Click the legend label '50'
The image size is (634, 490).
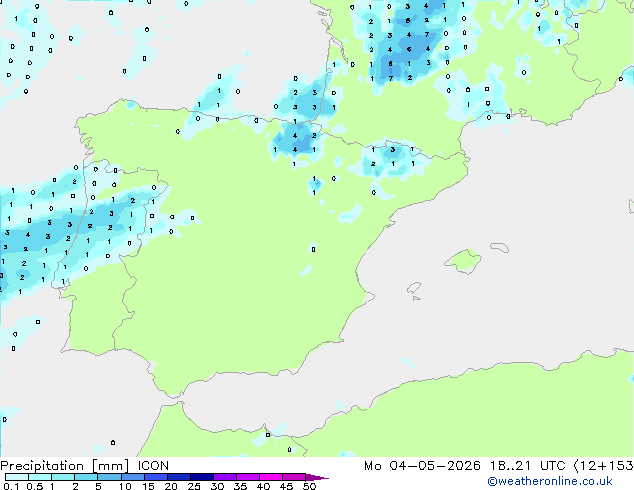tap(309, 486)
